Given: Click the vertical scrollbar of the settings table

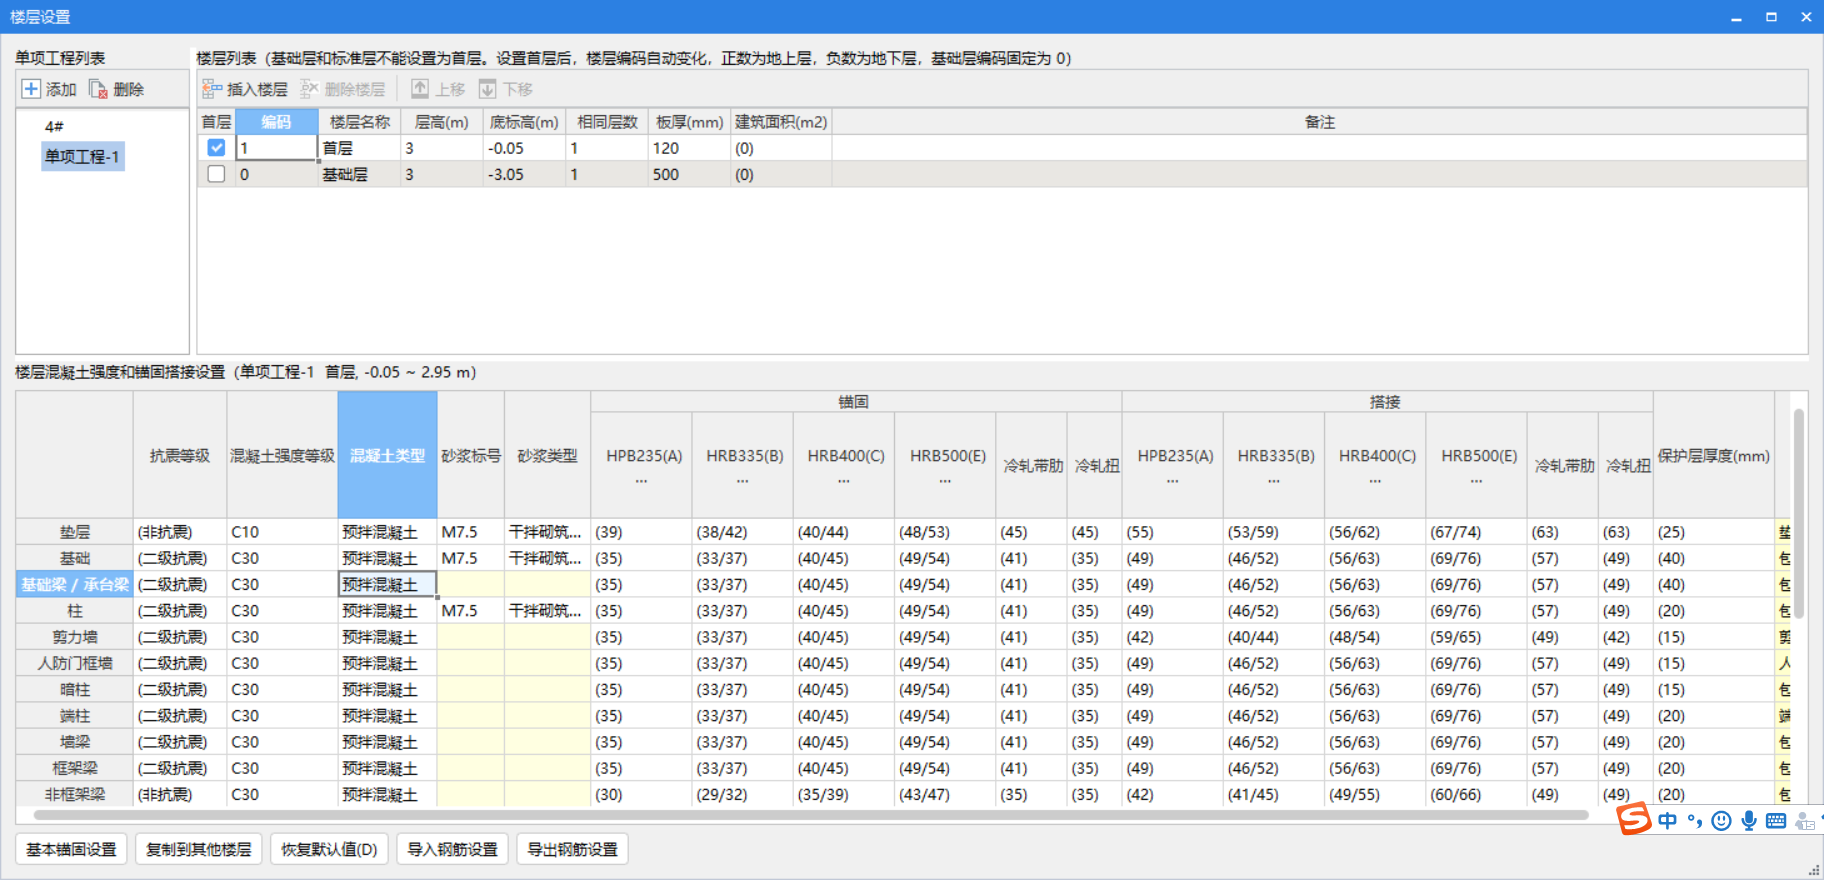Looking at the screenshot, I should click(1799, 513).
